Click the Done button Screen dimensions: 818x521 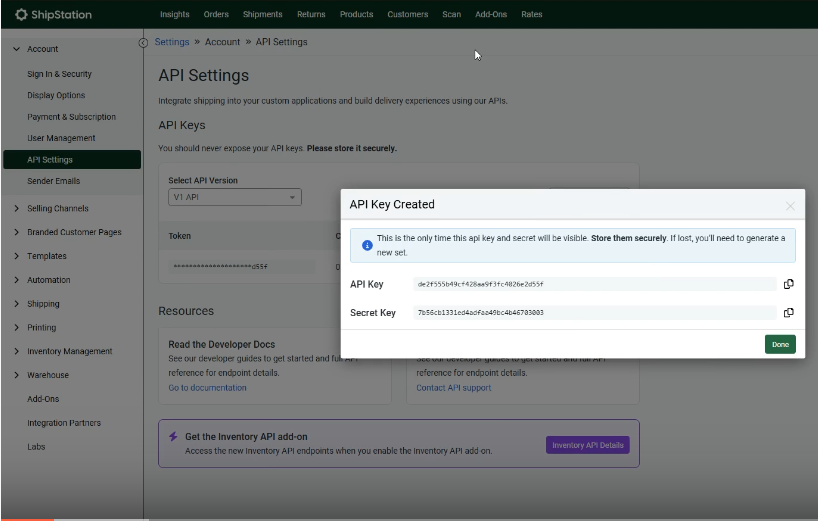click(x=780, y=344)
